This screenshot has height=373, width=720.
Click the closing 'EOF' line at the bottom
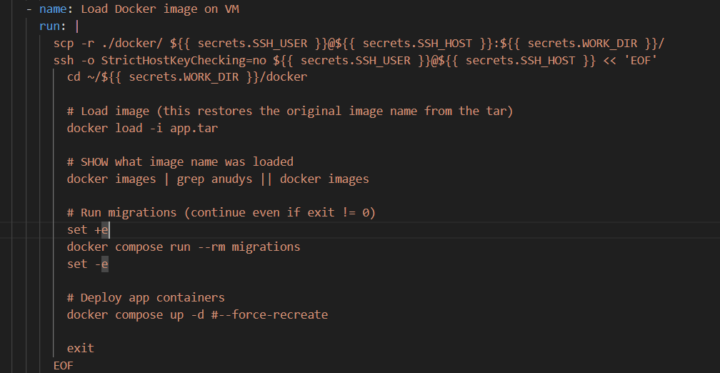[x=63, y=366]
